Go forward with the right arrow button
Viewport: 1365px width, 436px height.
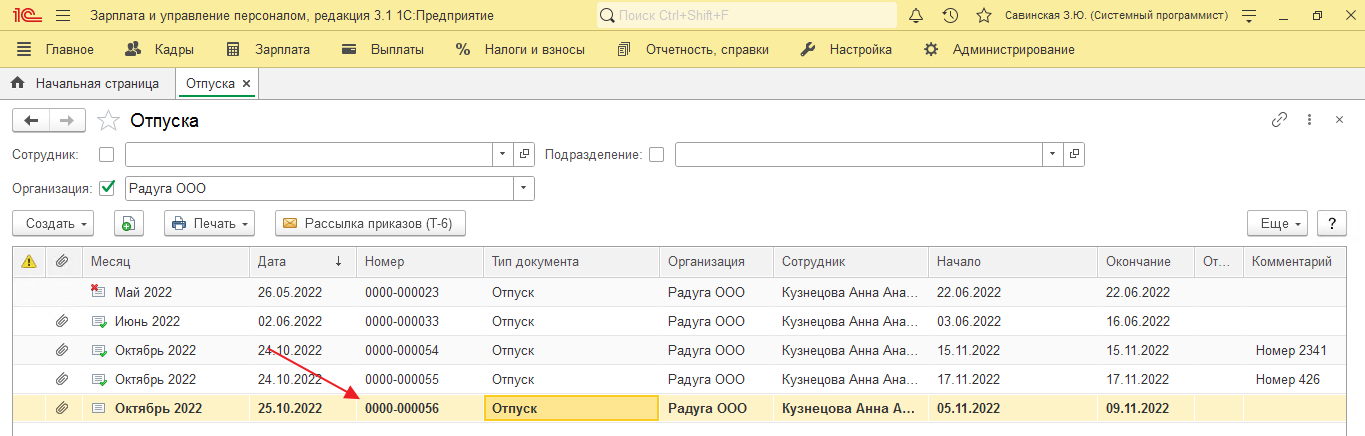click(67, 121)
